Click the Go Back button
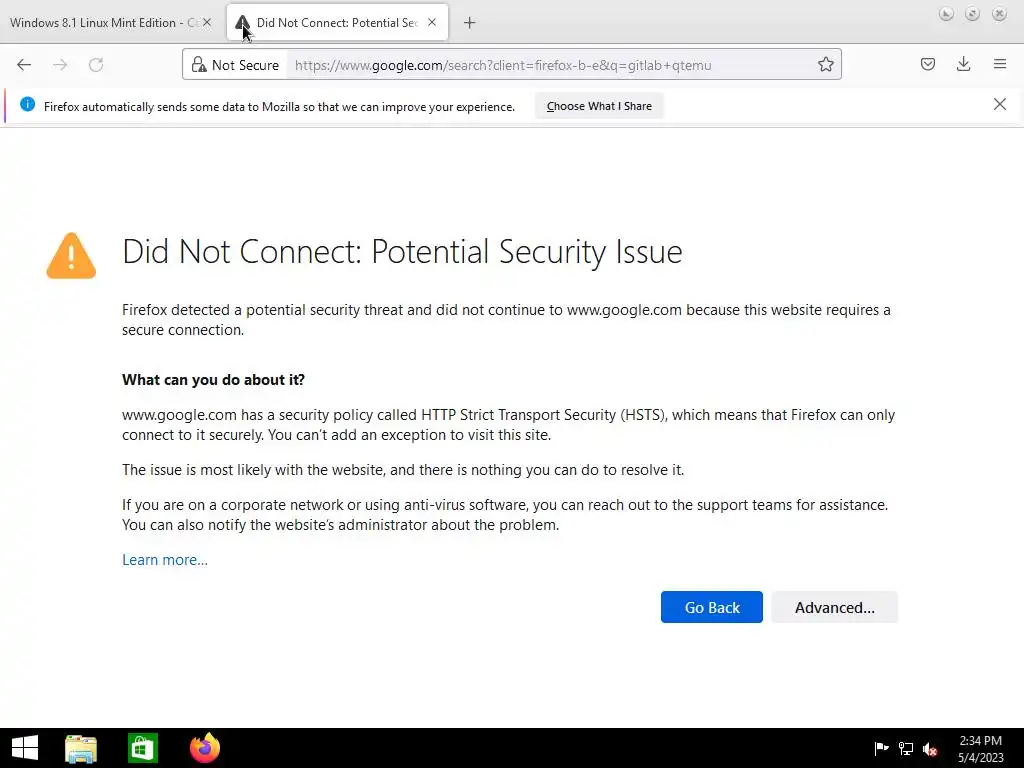Screen dimensions: 1024x768 [x=712, y=607]
